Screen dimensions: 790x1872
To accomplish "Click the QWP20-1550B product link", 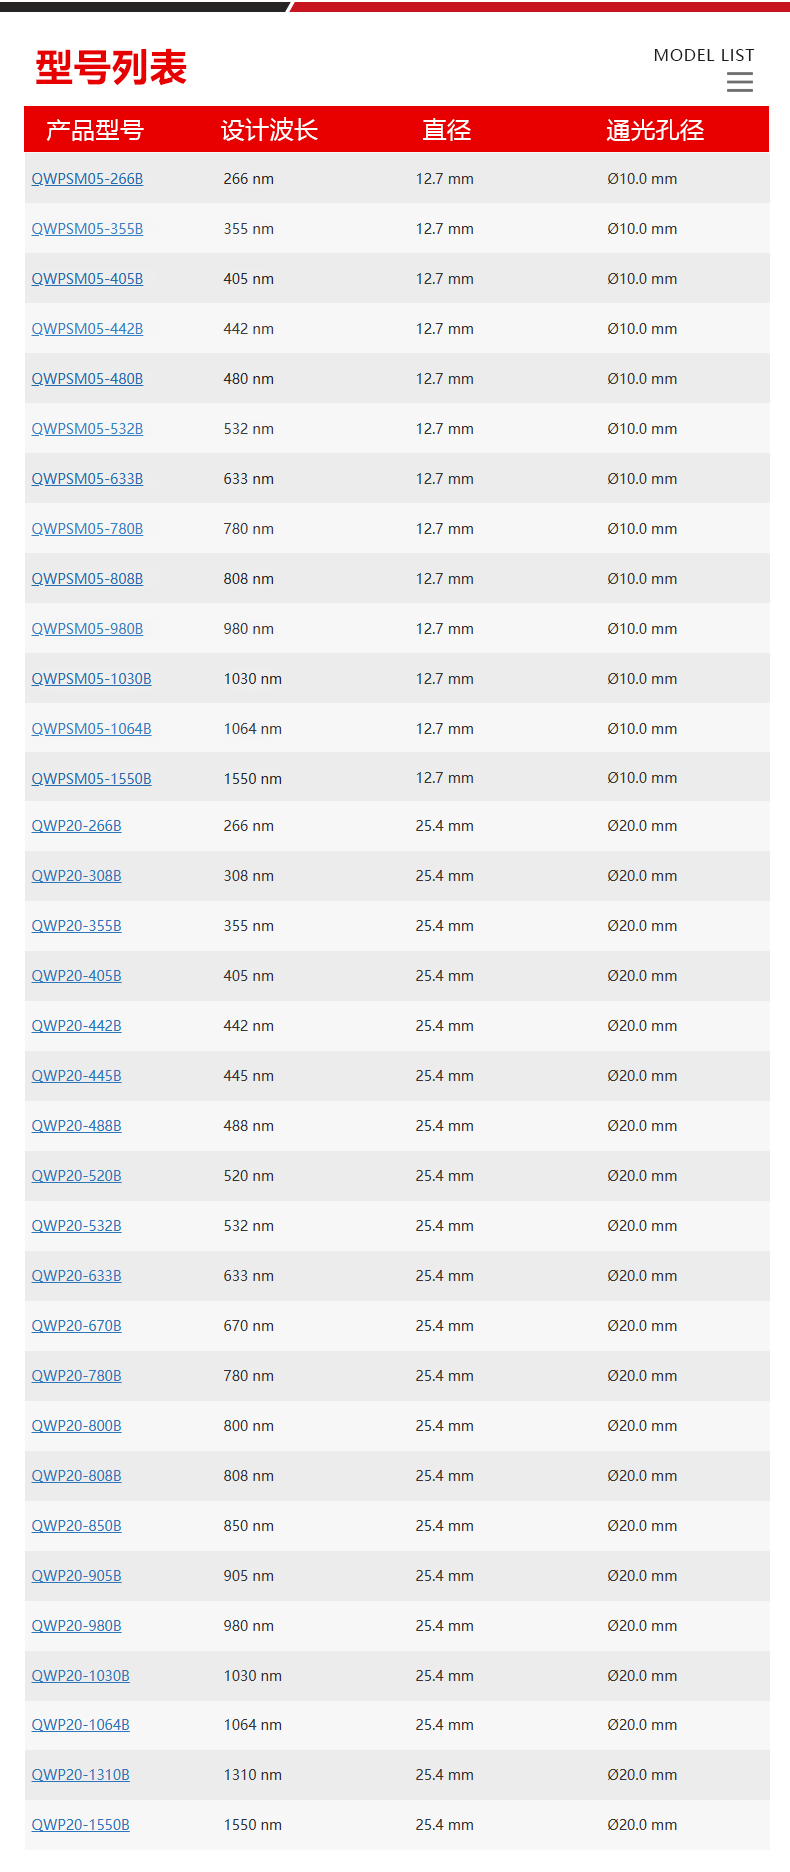I will (x=80, y=1825).
